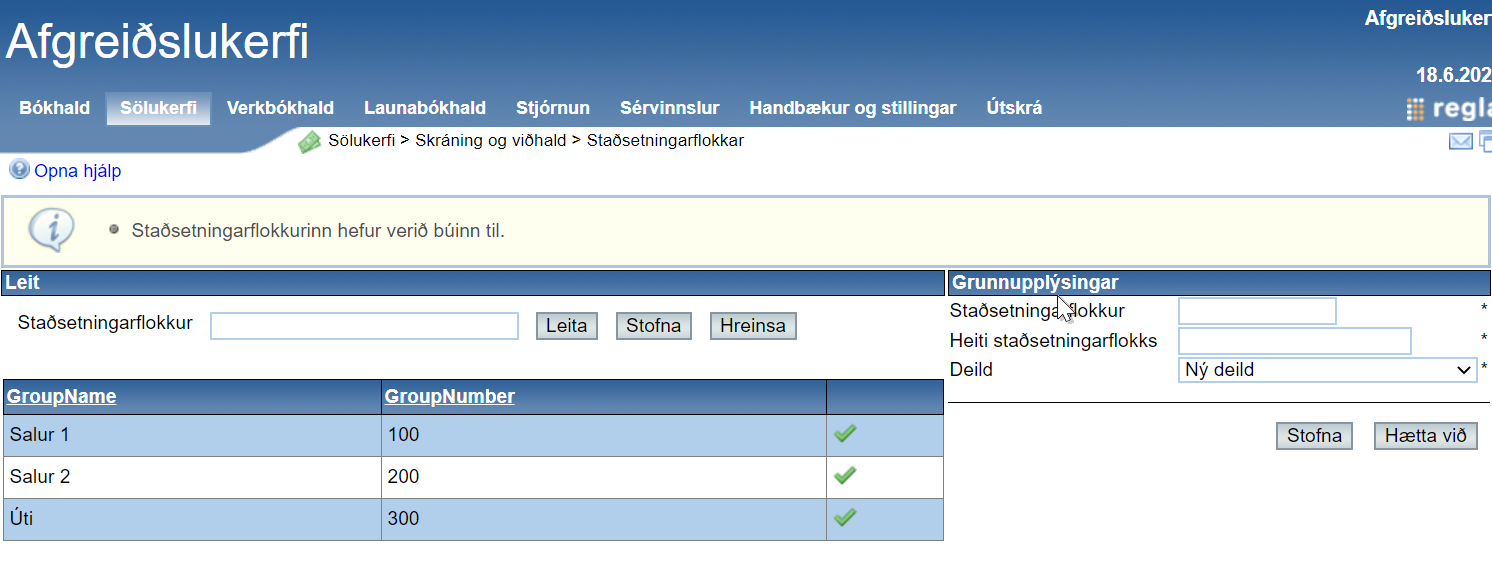Focus the Staðsetningarflokkur field in Grunnupplýsingar
The width and height of the screenshot is (1492, 571).
point(1257,311)
